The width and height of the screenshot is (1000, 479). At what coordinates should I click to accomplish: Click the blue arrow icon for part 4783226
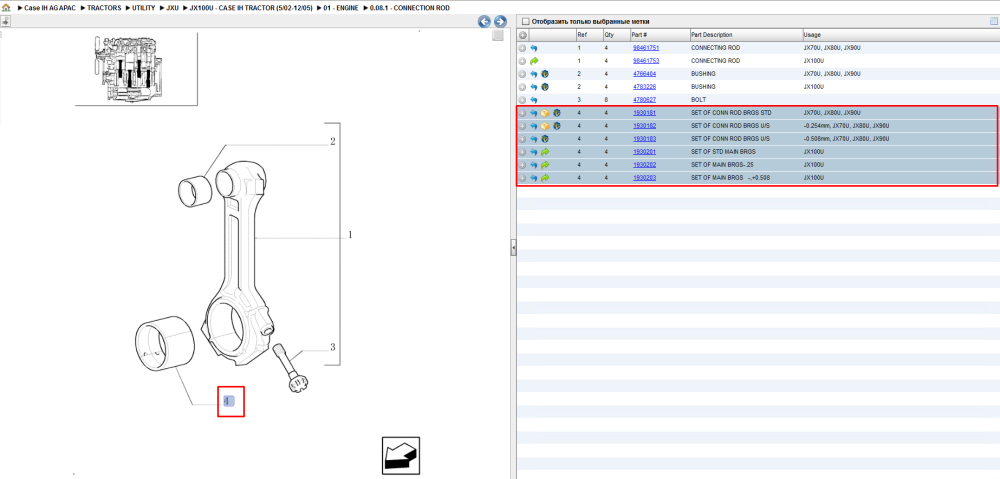coord(534,87)
